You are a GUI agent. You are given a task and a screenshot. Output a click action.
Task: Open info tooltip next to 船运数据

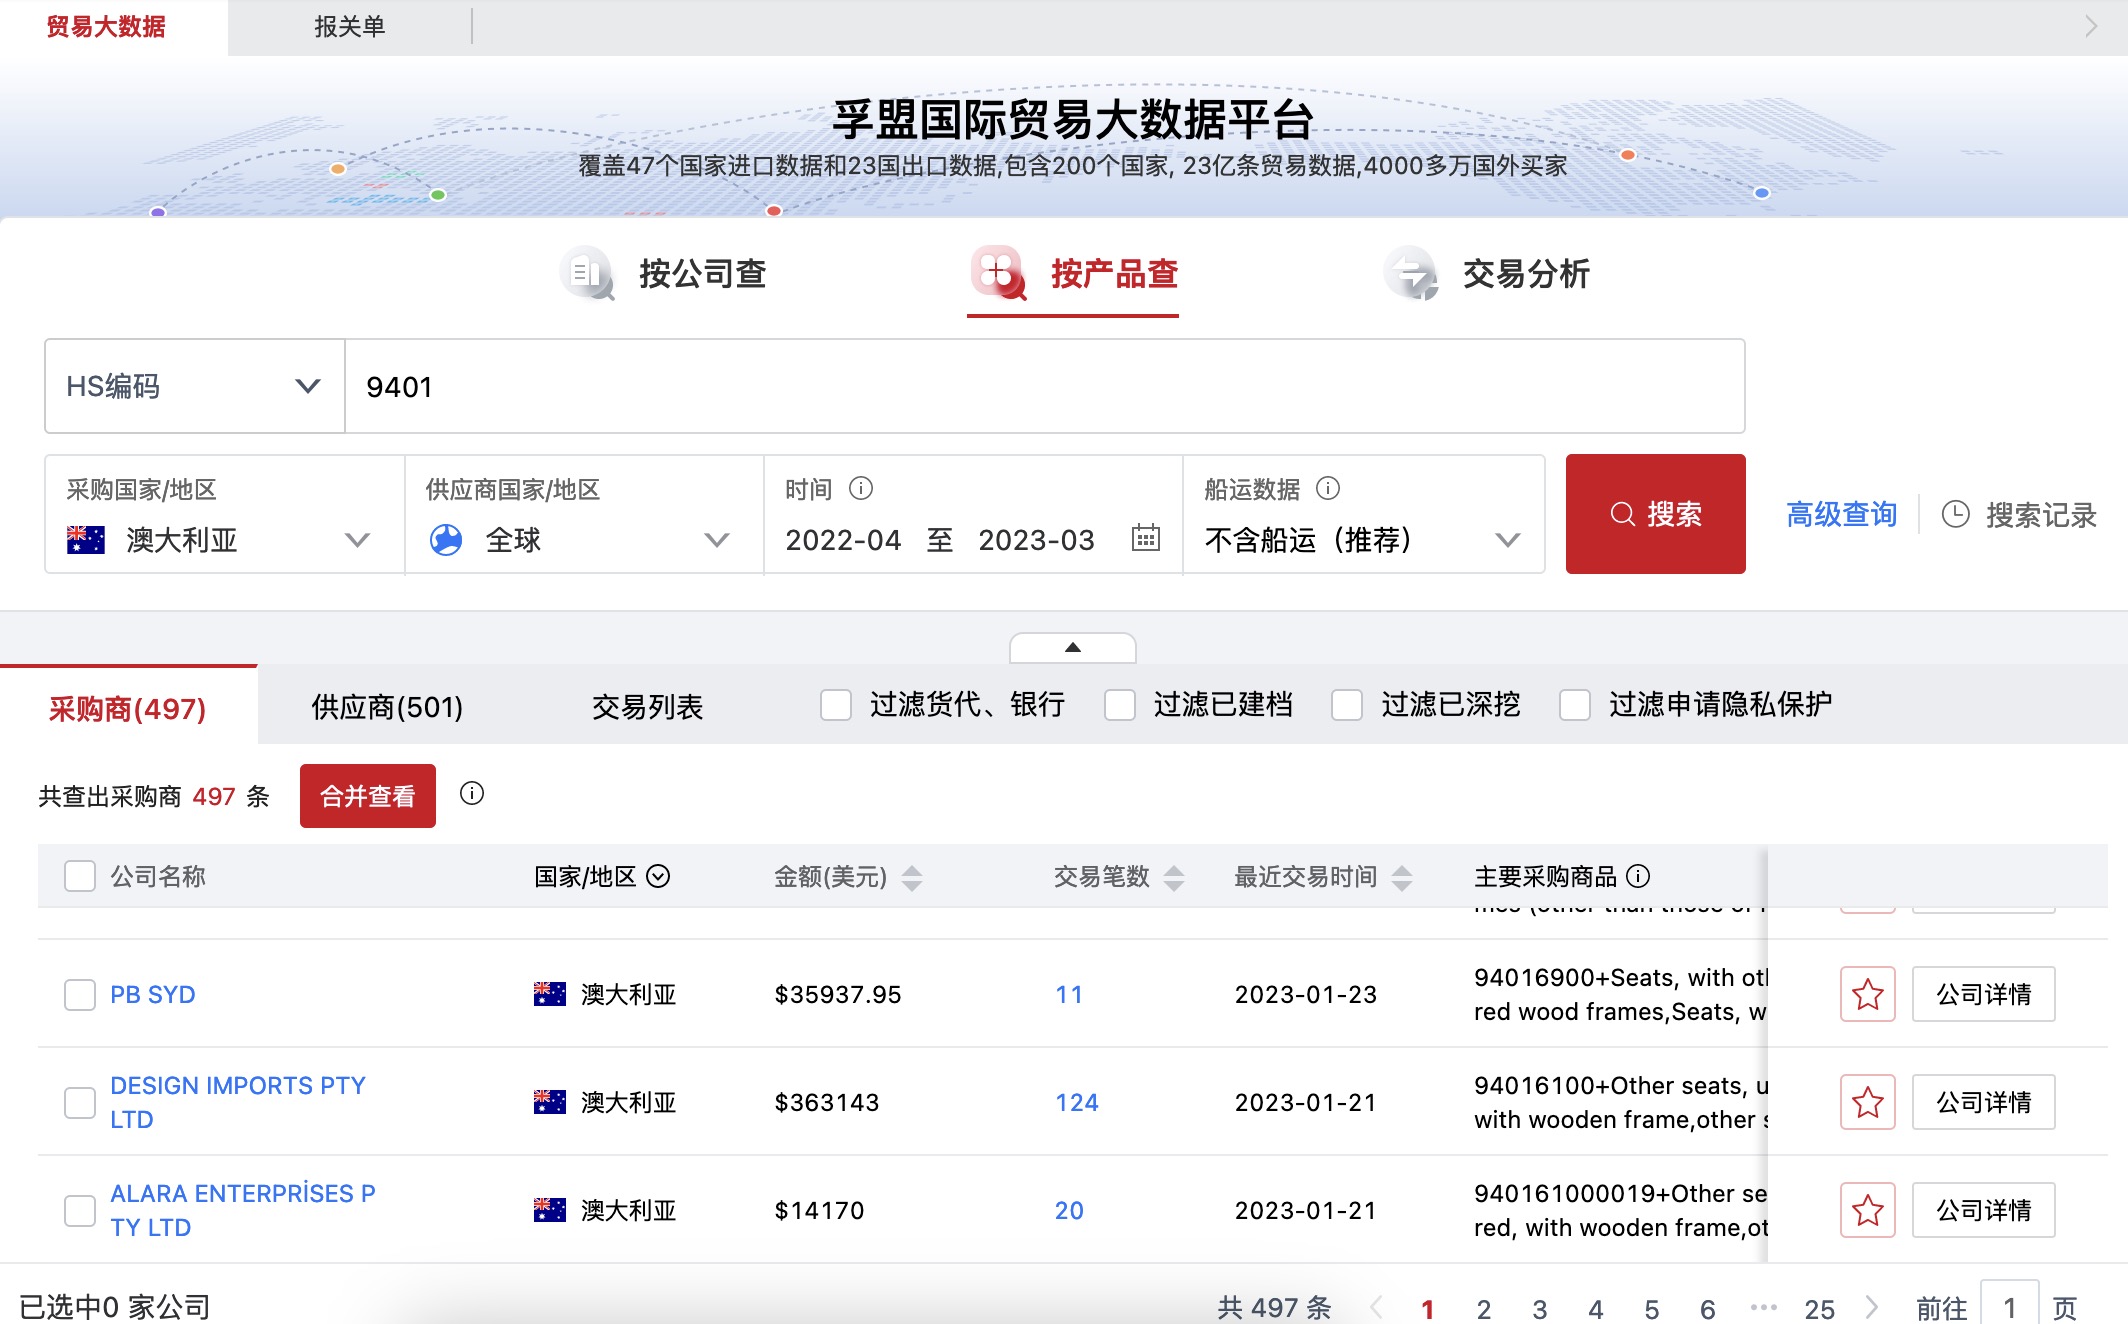(x=1327, y=489)
